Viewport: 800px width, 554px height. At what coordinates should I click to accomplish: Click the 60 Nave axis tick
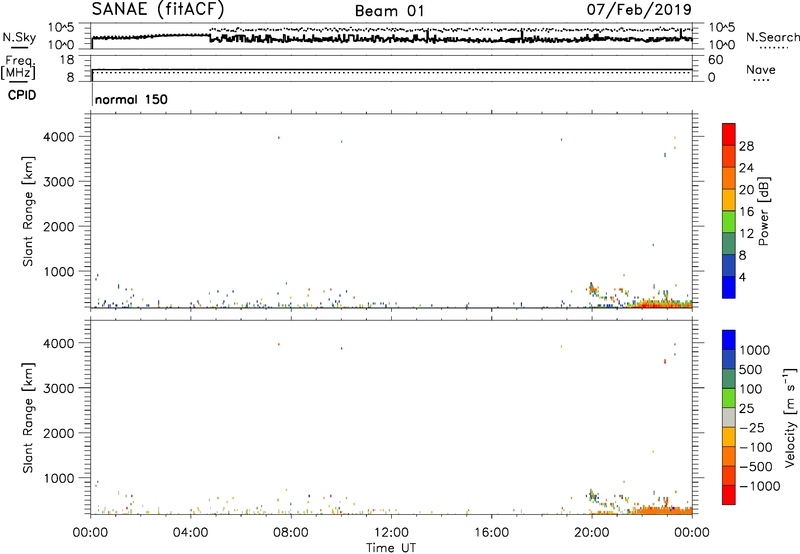[715, 60]
